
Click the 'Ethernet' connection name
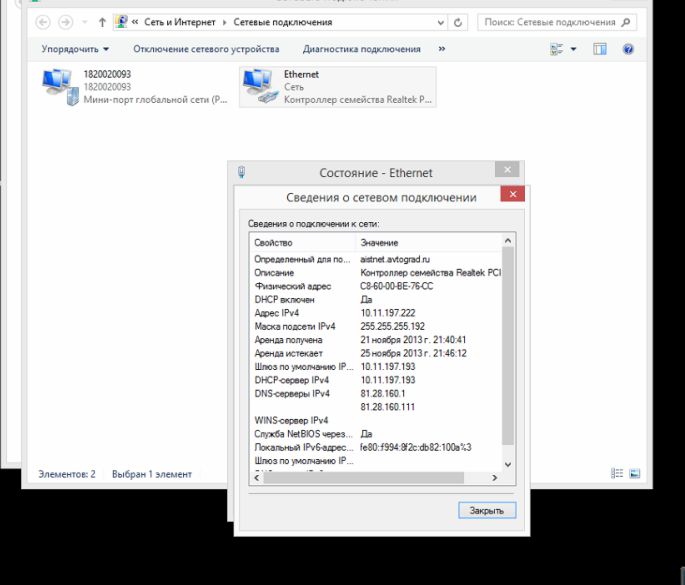point(301,74)
